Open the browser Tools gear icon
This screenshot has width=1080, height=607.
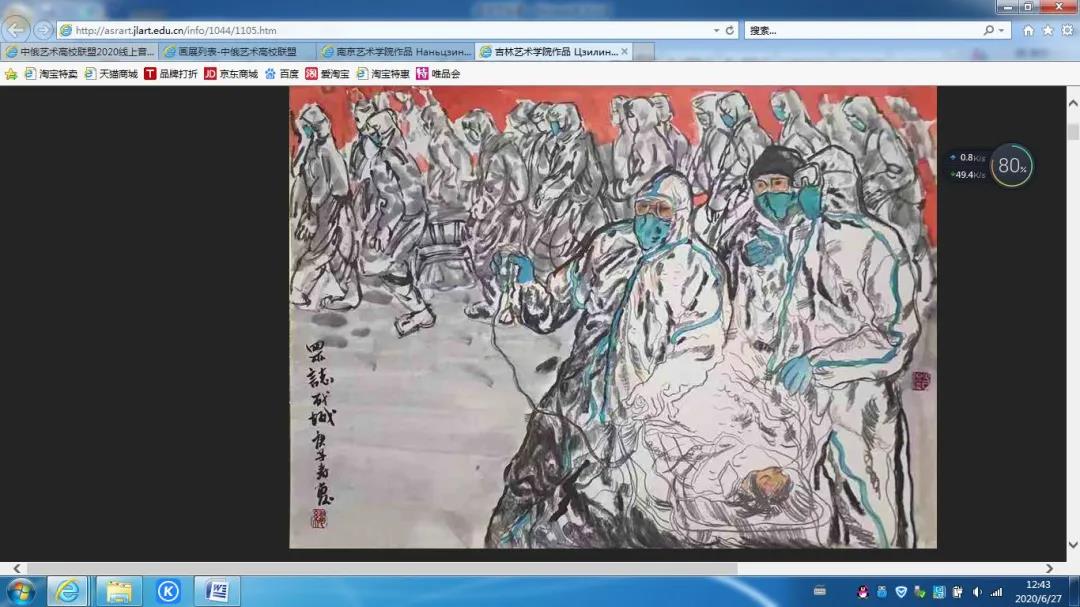pos(1066,30)
